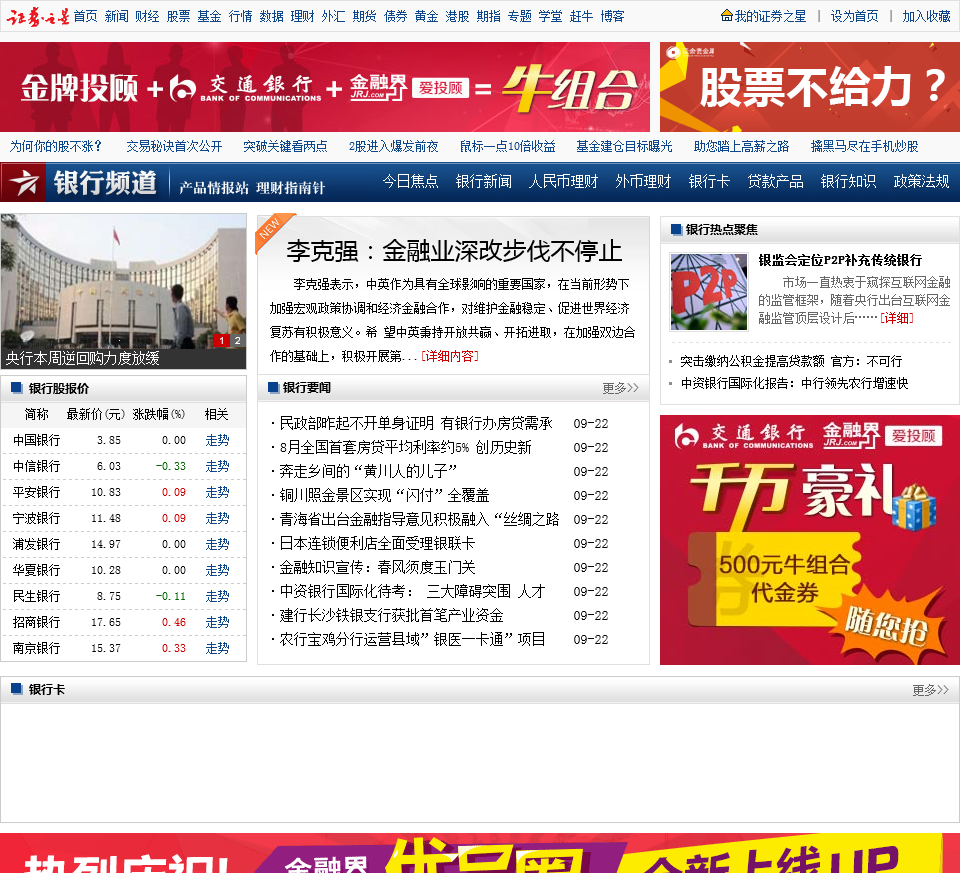
Task: Open 首页 in the top navigation
Action: [x=86, y=17]
